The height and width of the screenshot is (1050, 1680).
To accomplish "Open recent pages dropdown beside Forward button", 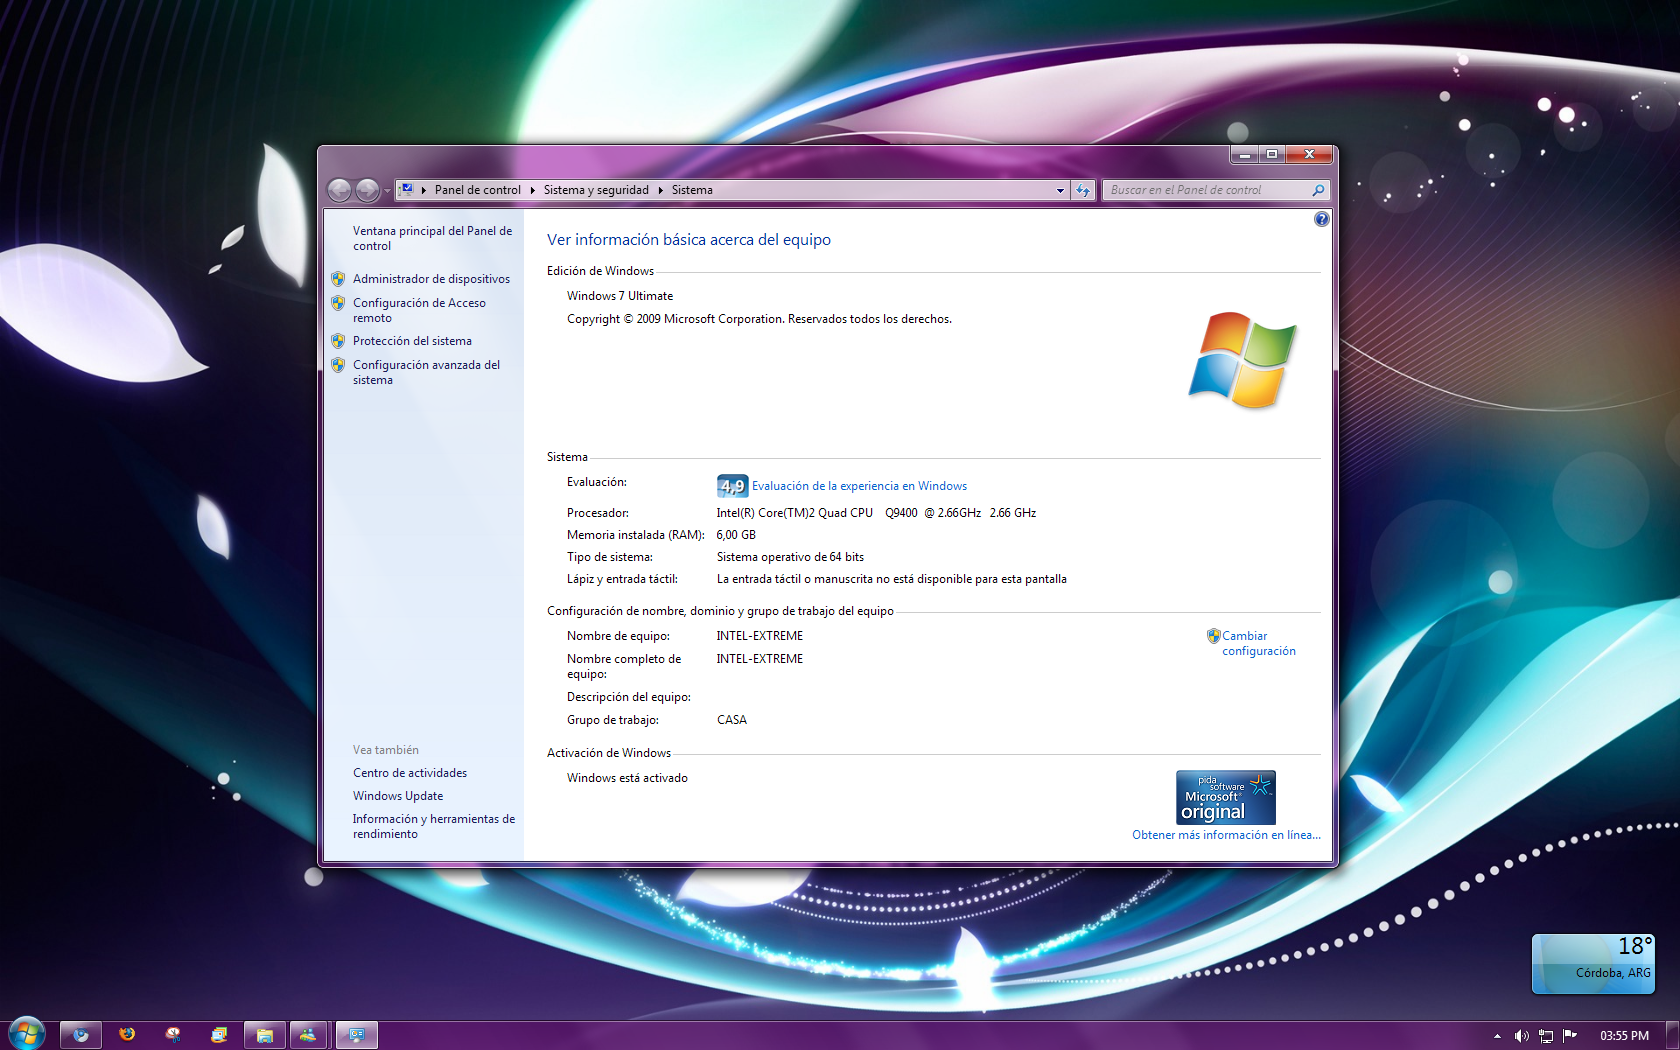I will [387, 191].
